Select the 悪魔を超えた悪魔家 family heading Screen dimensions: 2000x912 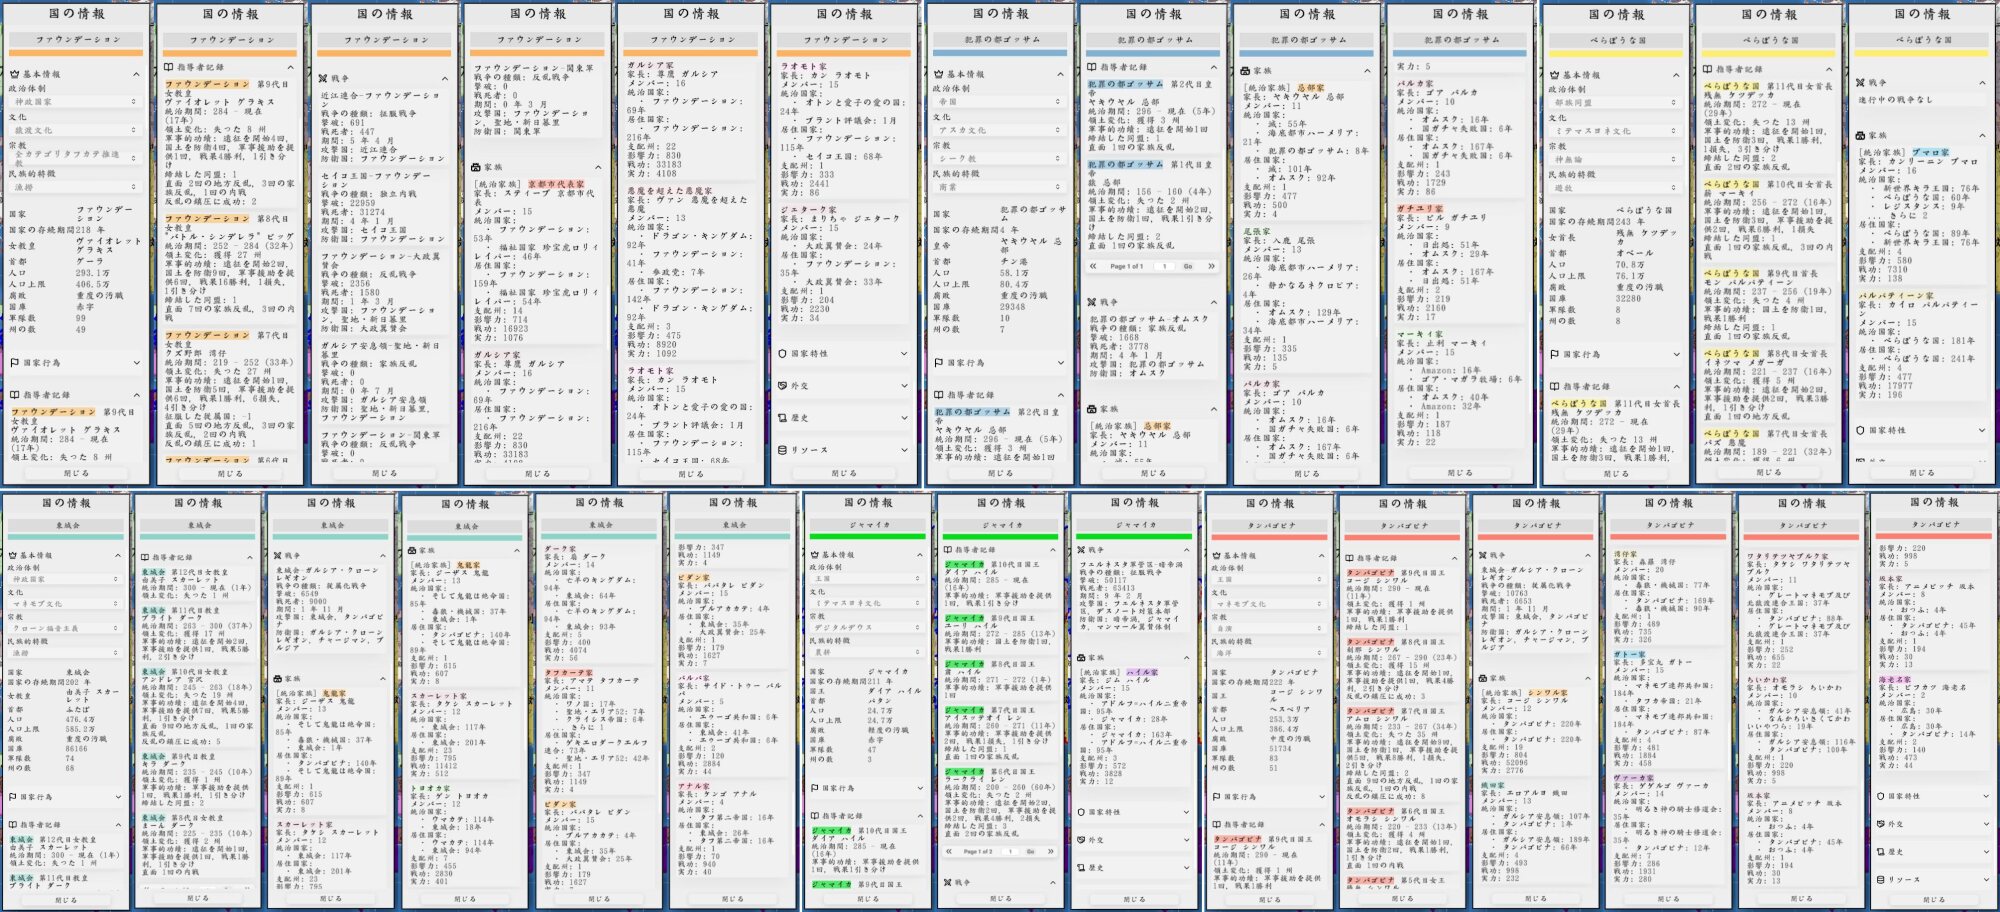coord(669,190)
